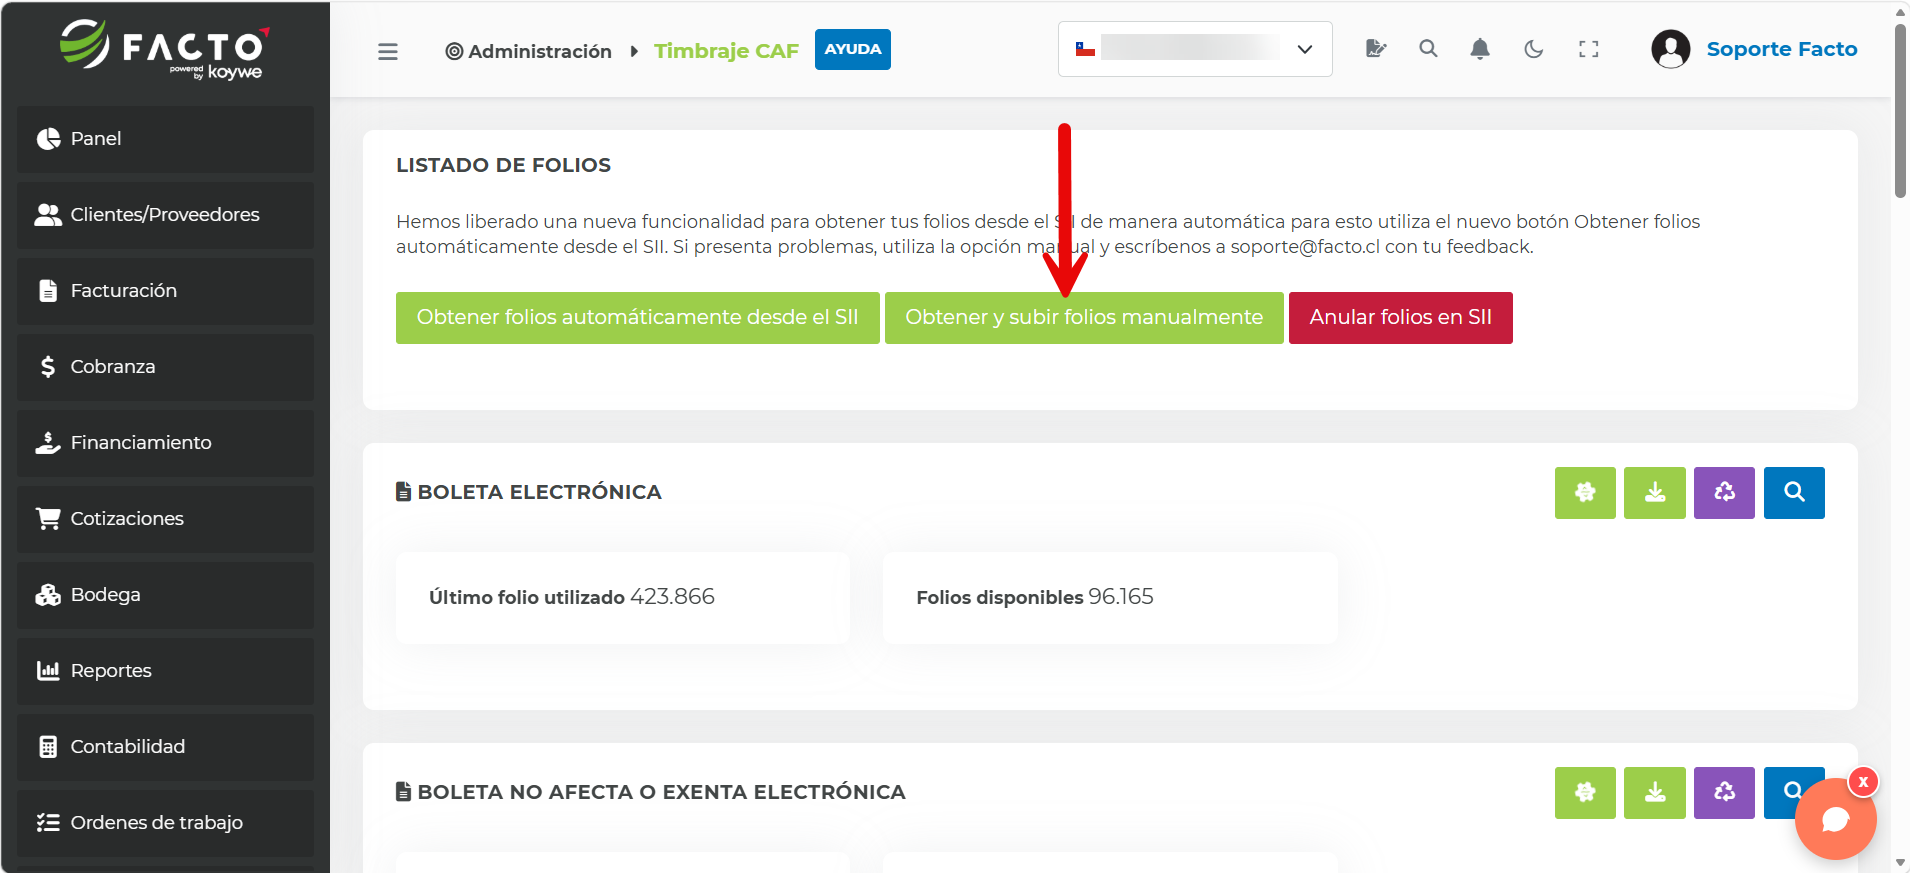
Task: Click the BOLETA NO AFECTA O EXENTA ELECTRÓNICA heading
Action: 651,792
